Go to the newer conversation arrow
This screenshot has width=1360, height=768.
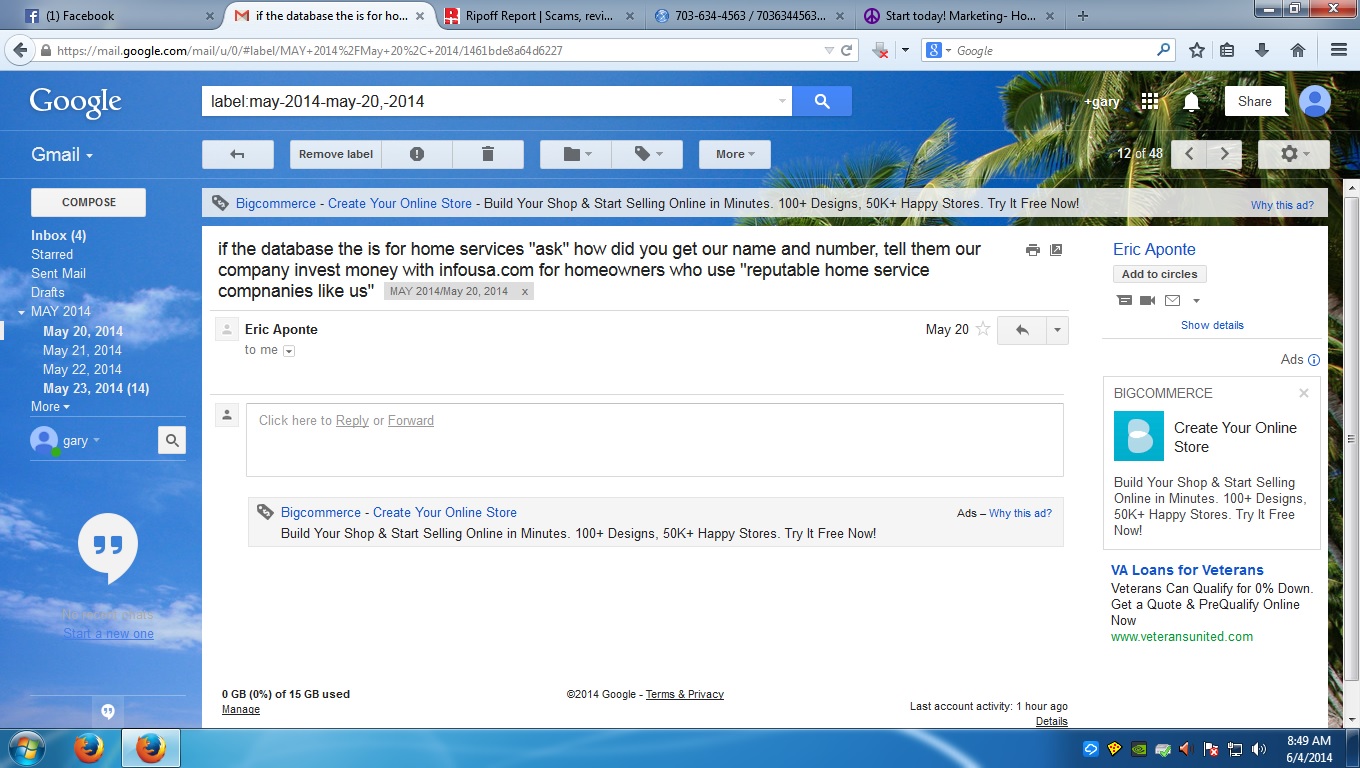1189,154
